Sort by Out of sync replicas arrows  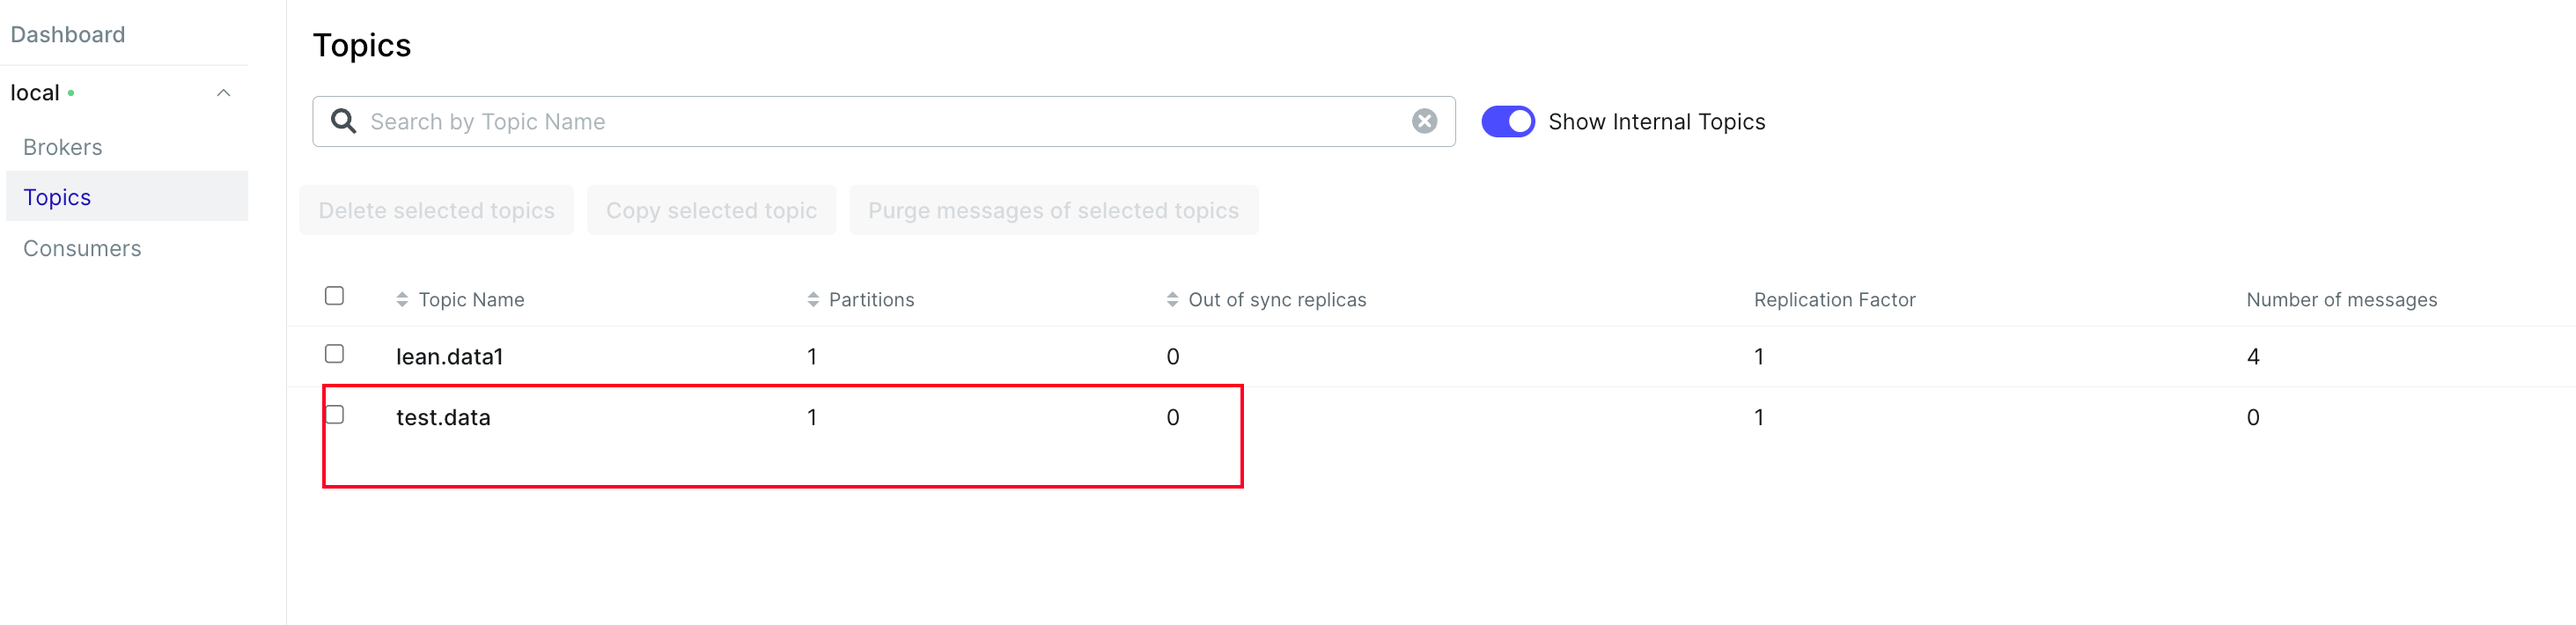tap(1172, 299)
